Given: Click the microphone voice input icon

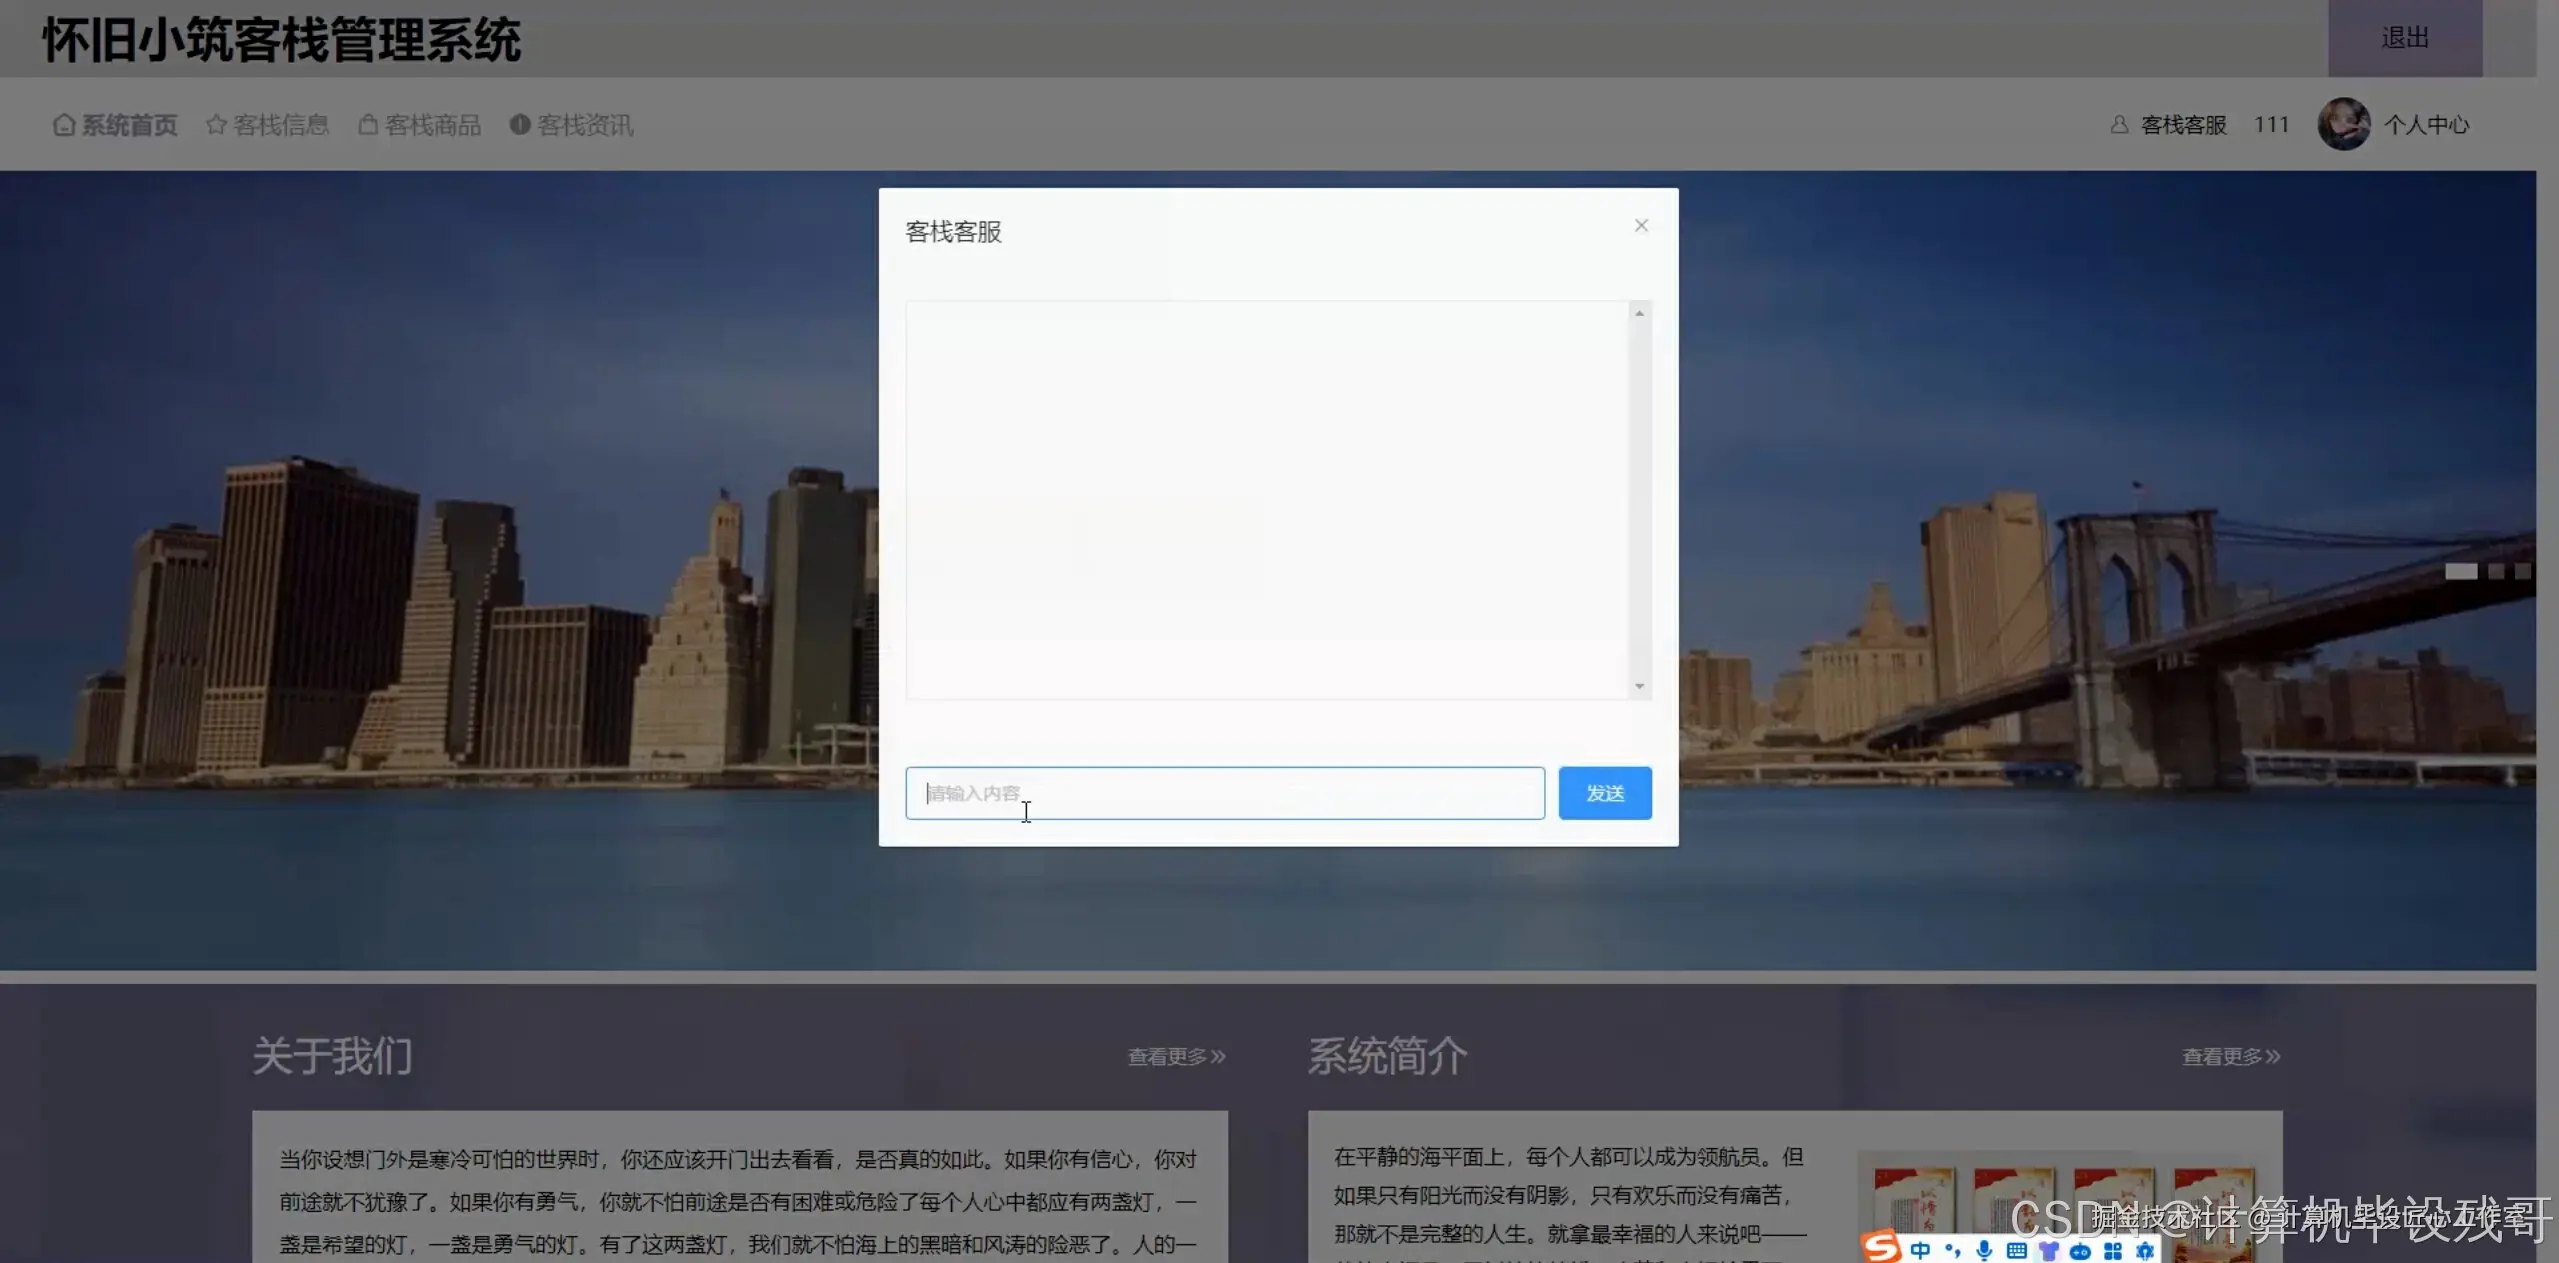Looking at the screenshot, I should (1984, 1249).
